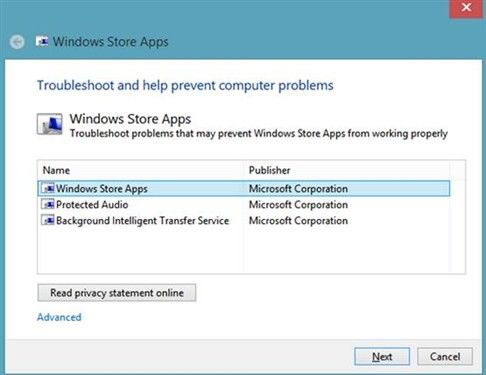The image size is (486, 375).
Task: Select the Windows Store Apps list entry
Action: [244, 188]
